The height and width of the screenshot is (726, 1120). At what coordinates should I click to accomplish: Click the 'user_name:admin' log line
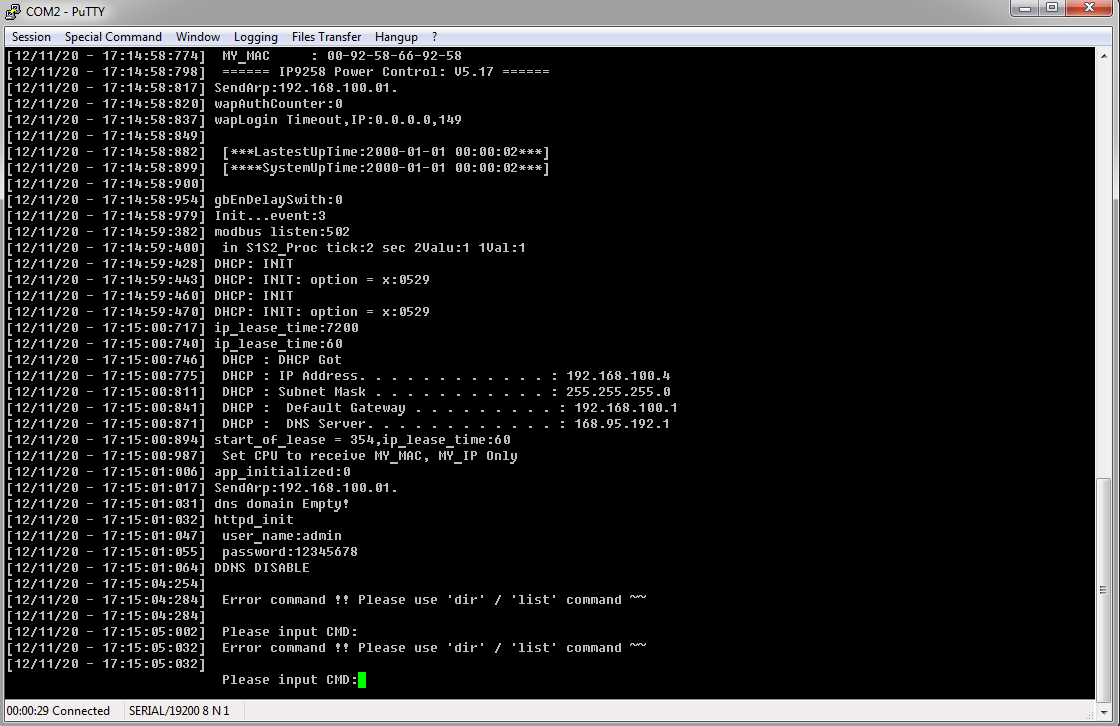[x=281, y=536]
